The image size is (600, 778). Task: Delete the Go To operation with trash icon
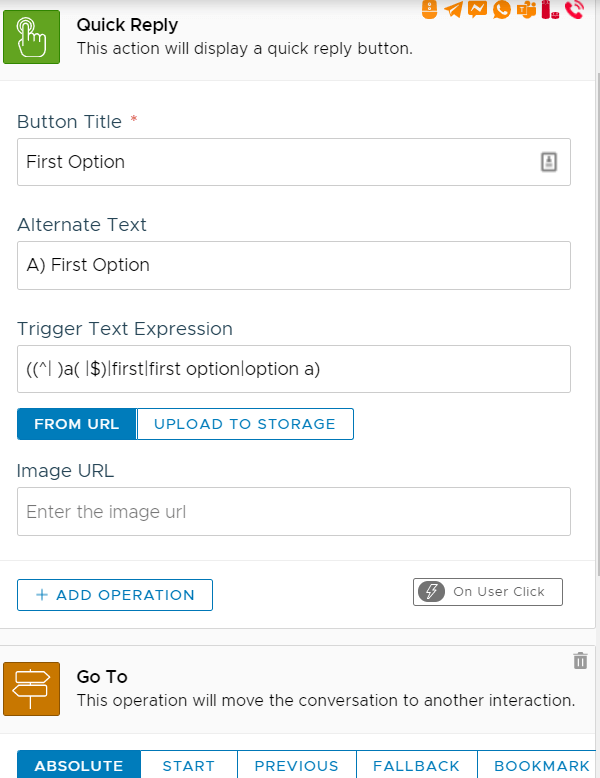580,660
